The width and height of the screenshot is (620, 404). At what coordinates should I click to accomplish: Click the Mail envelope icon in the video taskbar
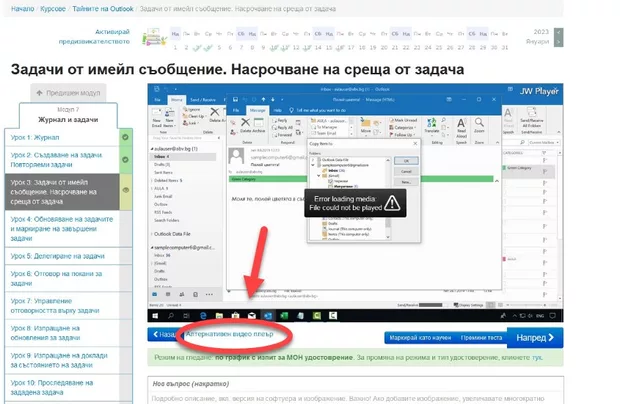pos(252,315)
